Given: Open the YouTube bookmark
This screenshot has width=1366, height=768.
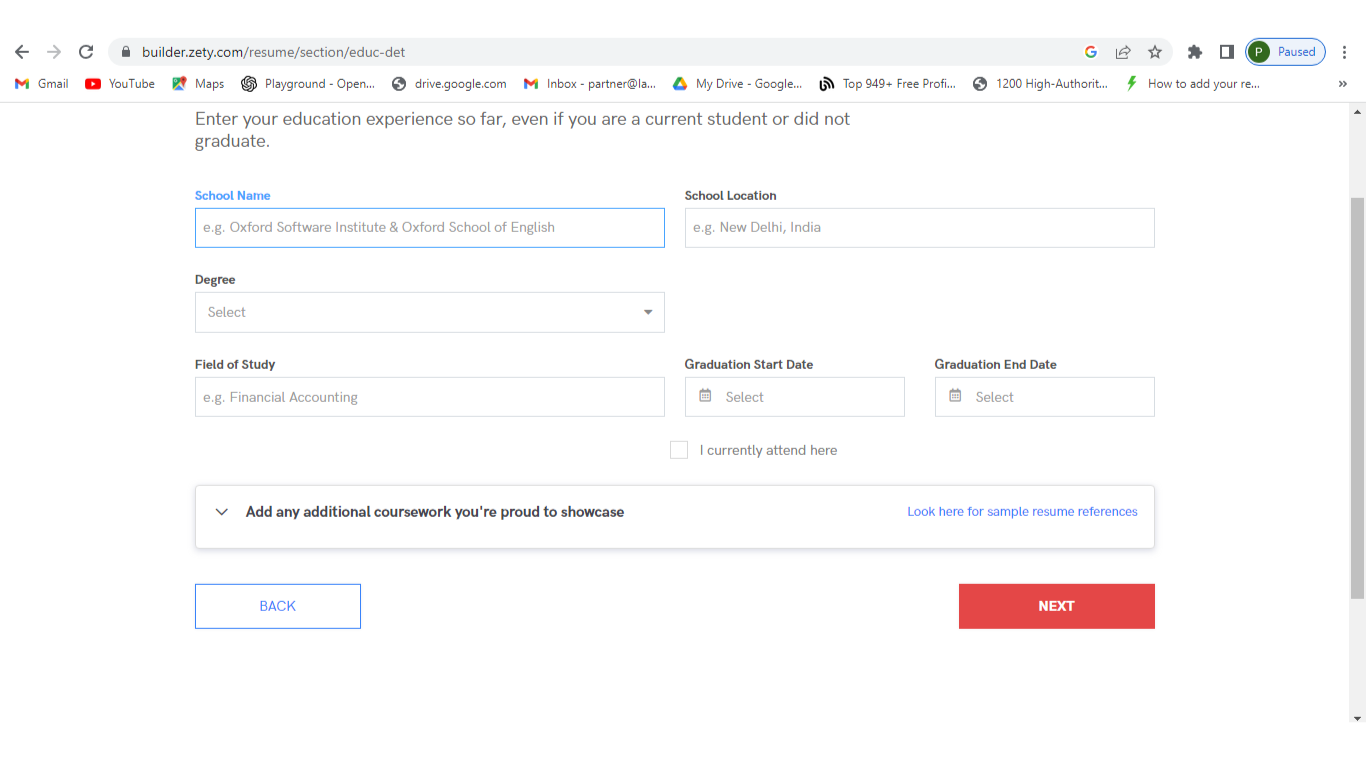Looking at the screenshot, I should coord(120,84).
